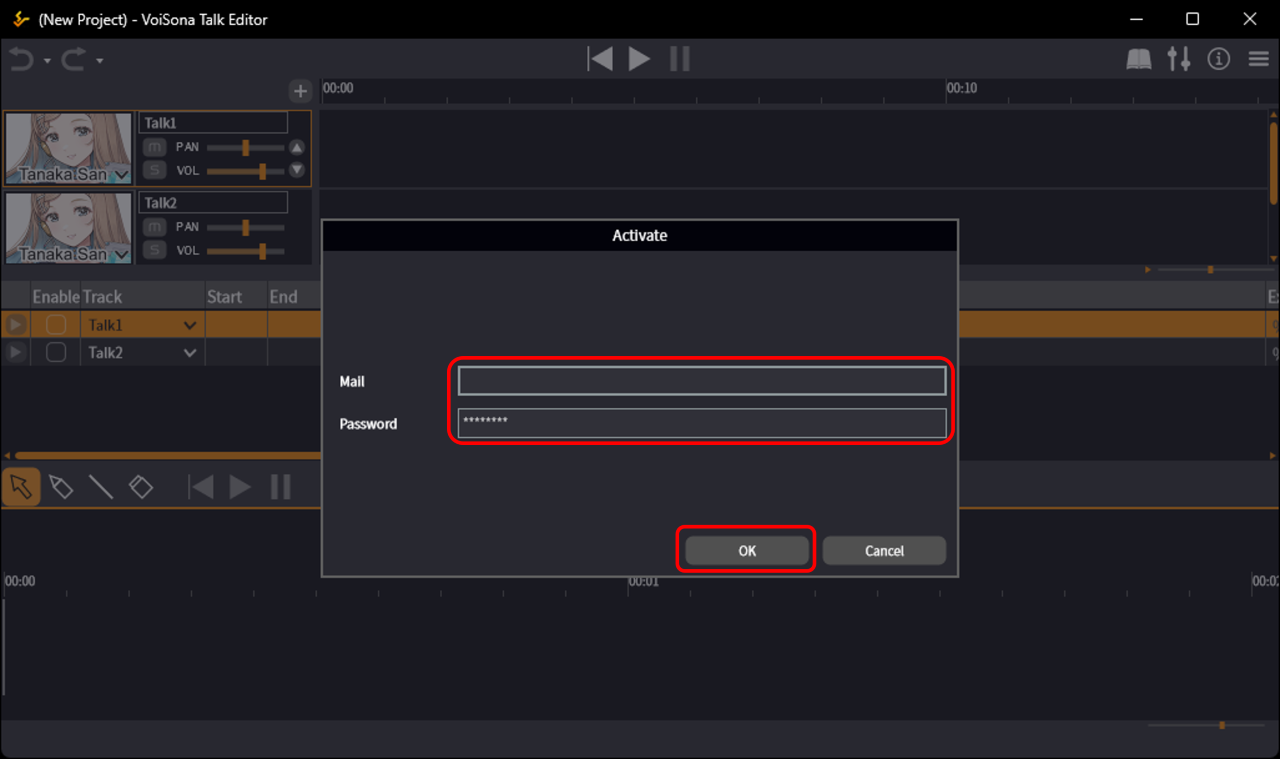
Task: Add a new track with plus icon
Action: 300,92
